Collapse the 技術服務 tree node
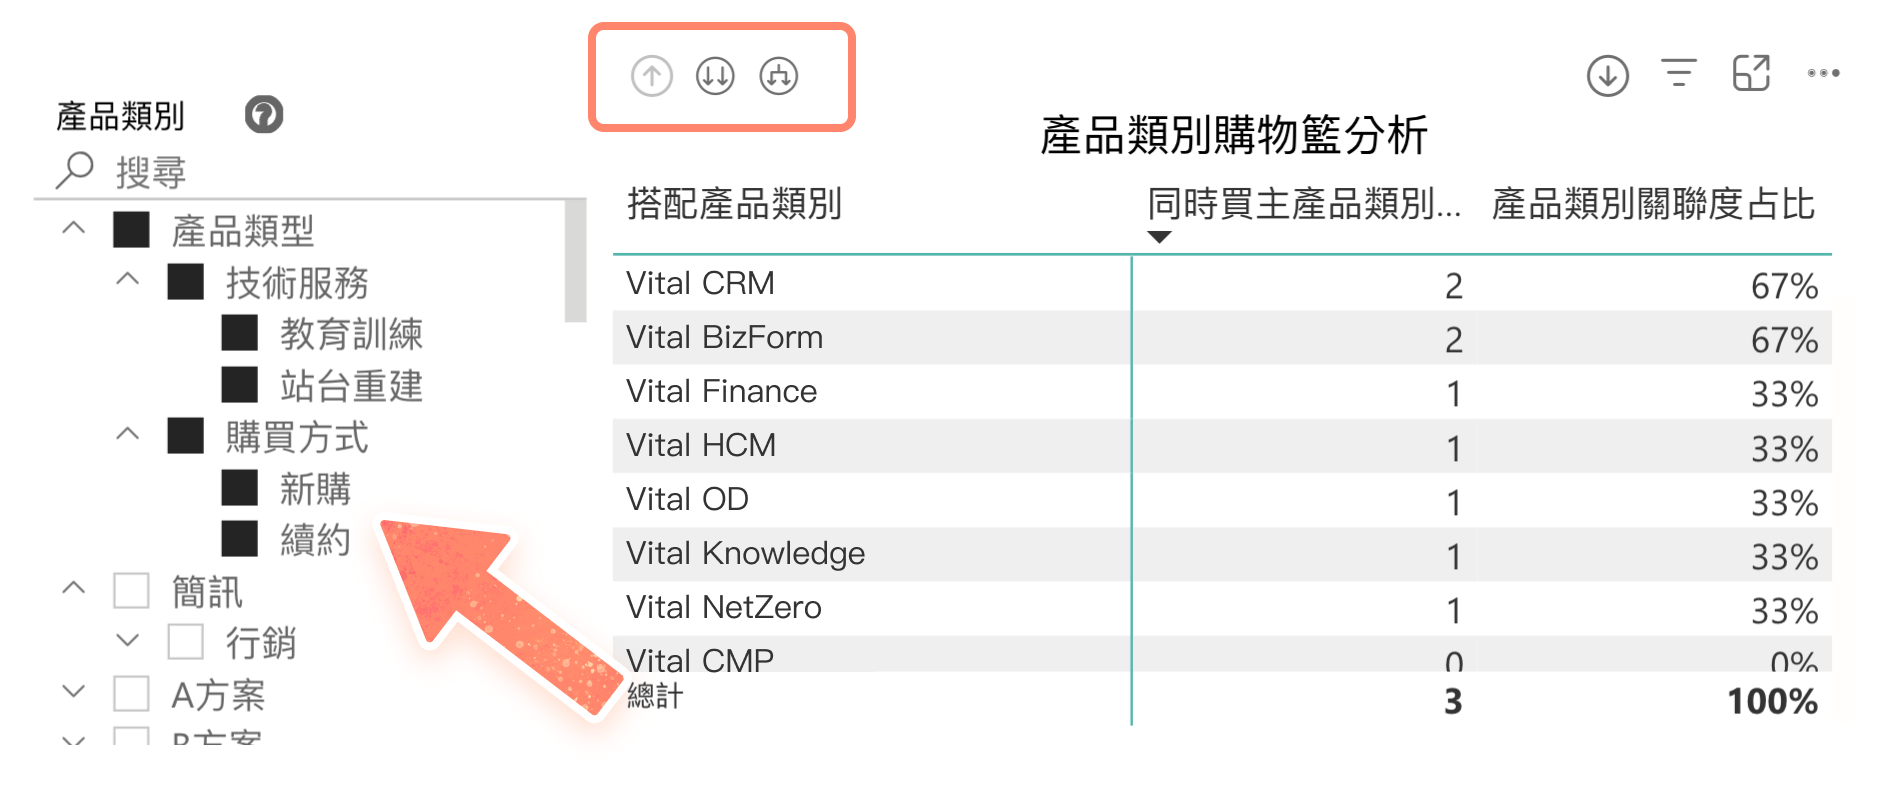The height and width of the screenshot is (802, 1902). pos(128,280)
